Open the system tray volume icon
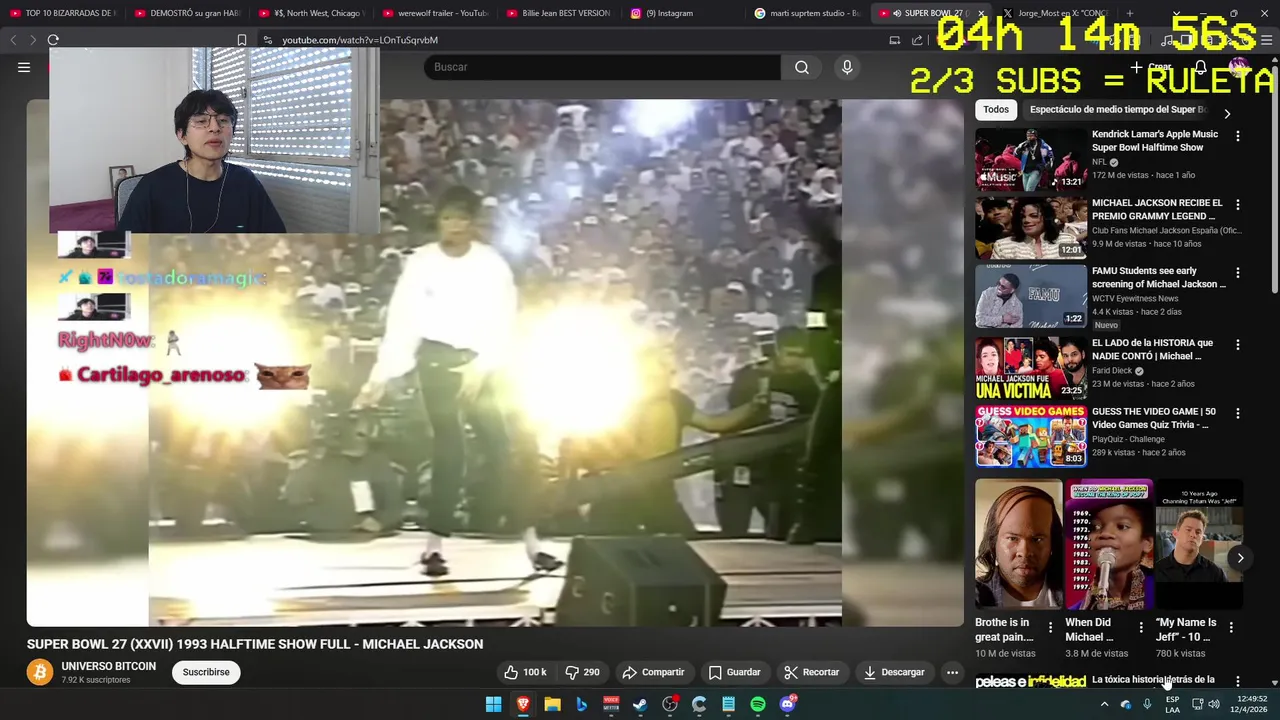 coord(1214,704)
